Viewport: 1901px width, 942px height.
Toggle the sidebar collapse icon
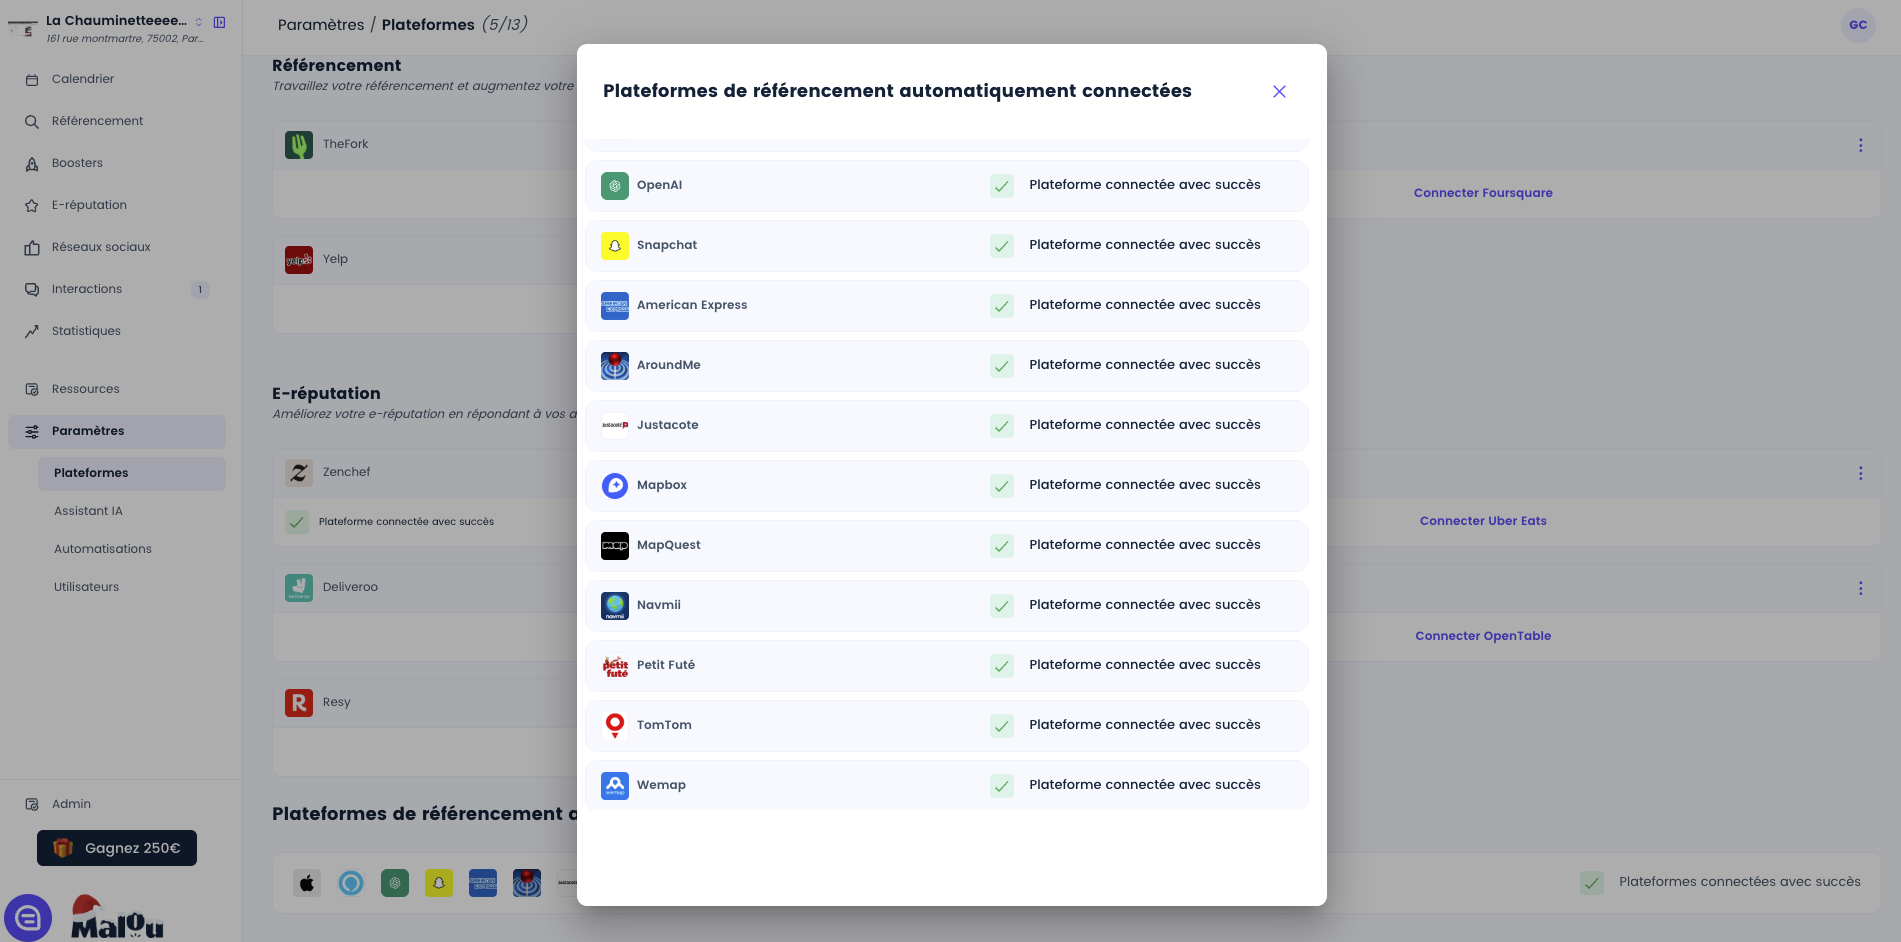click(220, 22)
